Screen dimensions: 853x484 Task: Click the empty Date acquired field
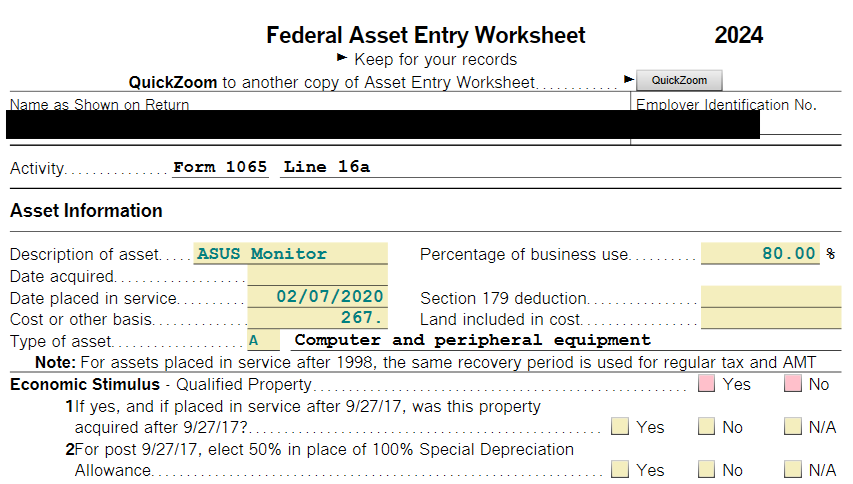317,276
